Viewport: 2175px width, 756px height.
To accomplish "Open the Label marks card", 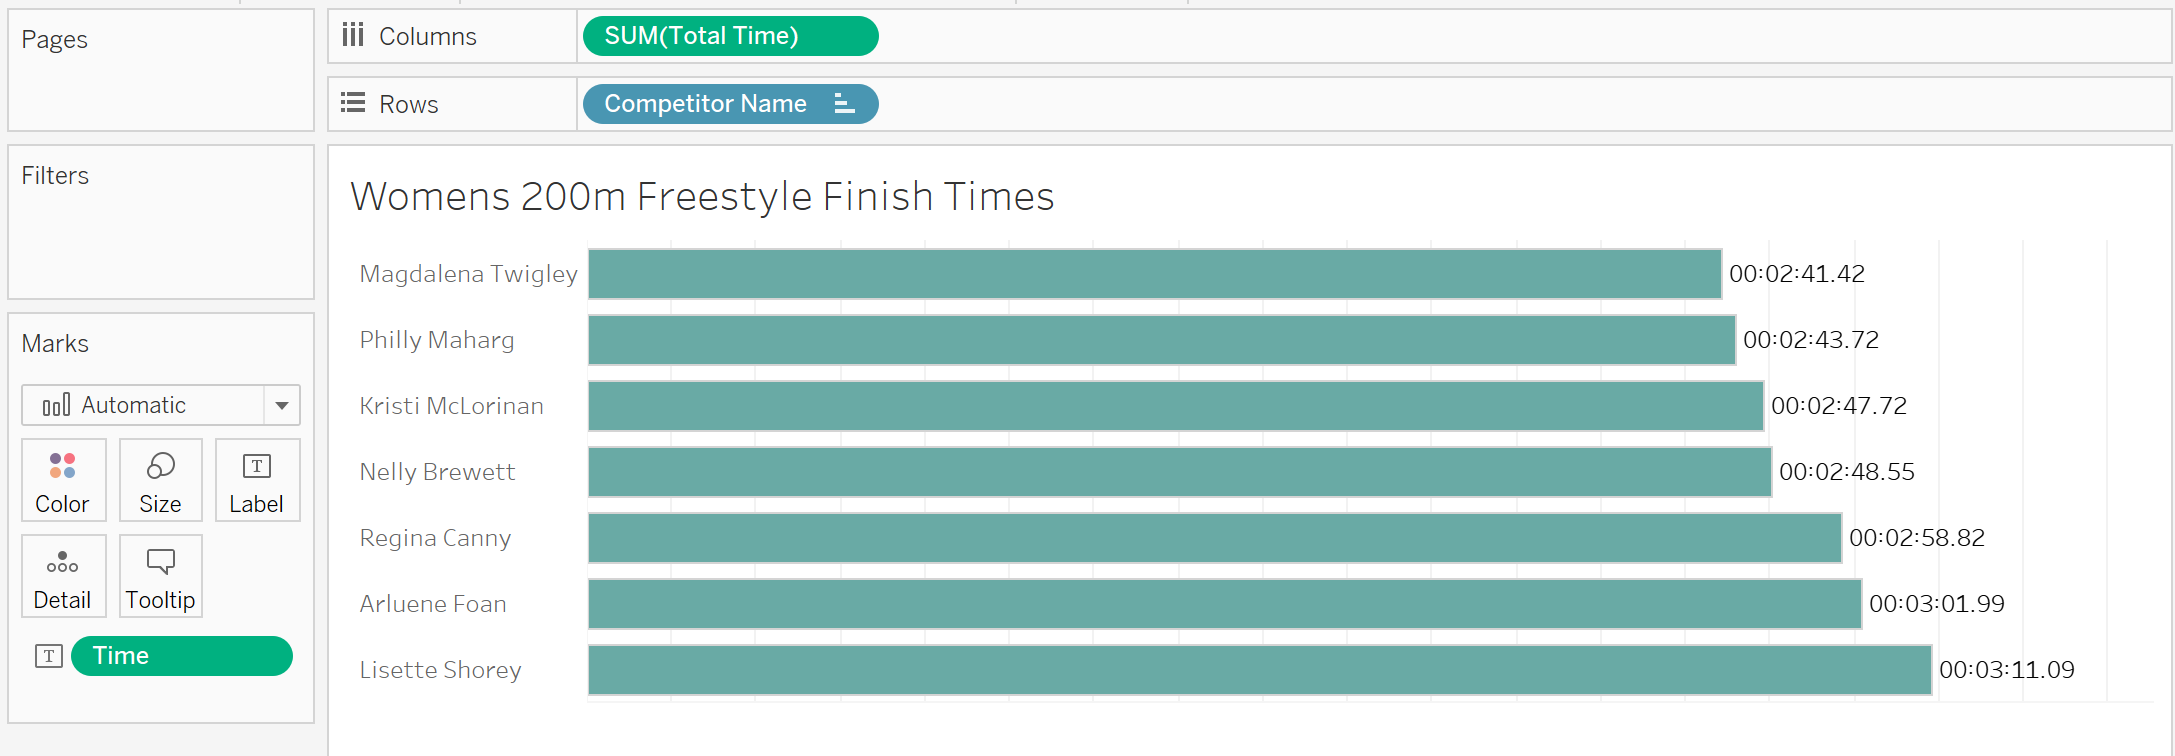I will click(x=257, y=480).
